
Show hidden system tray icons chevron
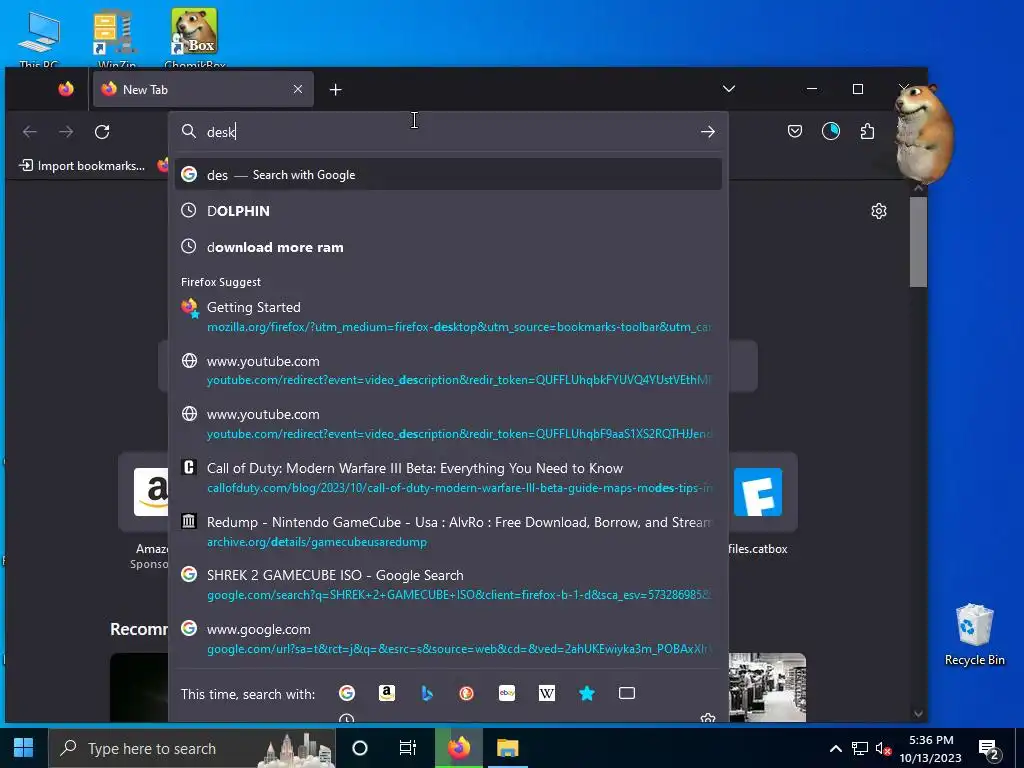pyautogui.click(x=835, y=748)
